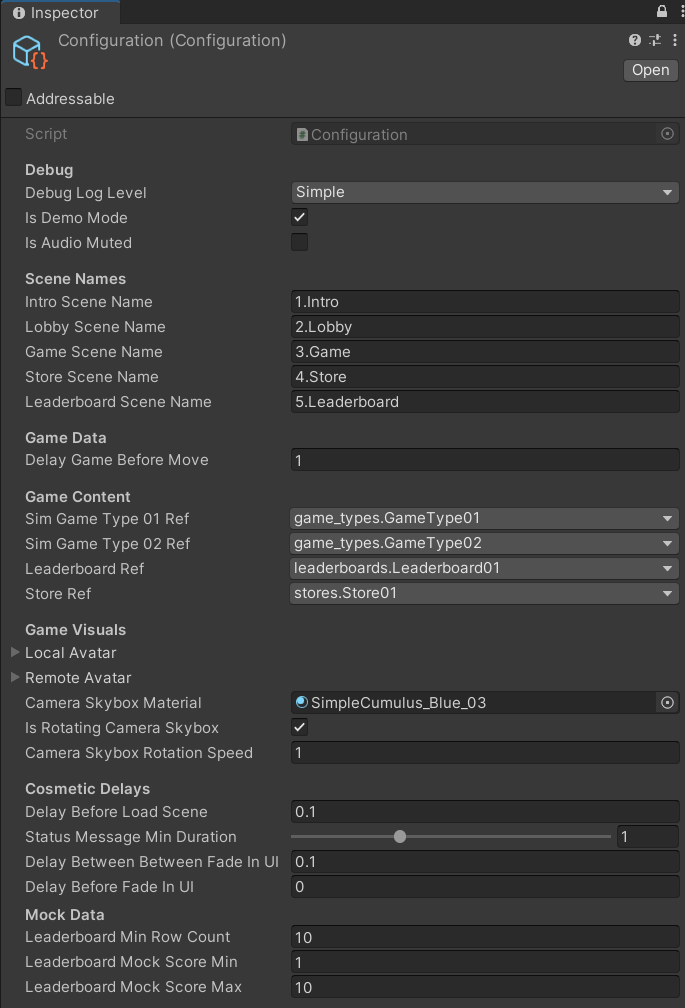
Task: Check the Is Audio Muted box
Action: [299, 242]
